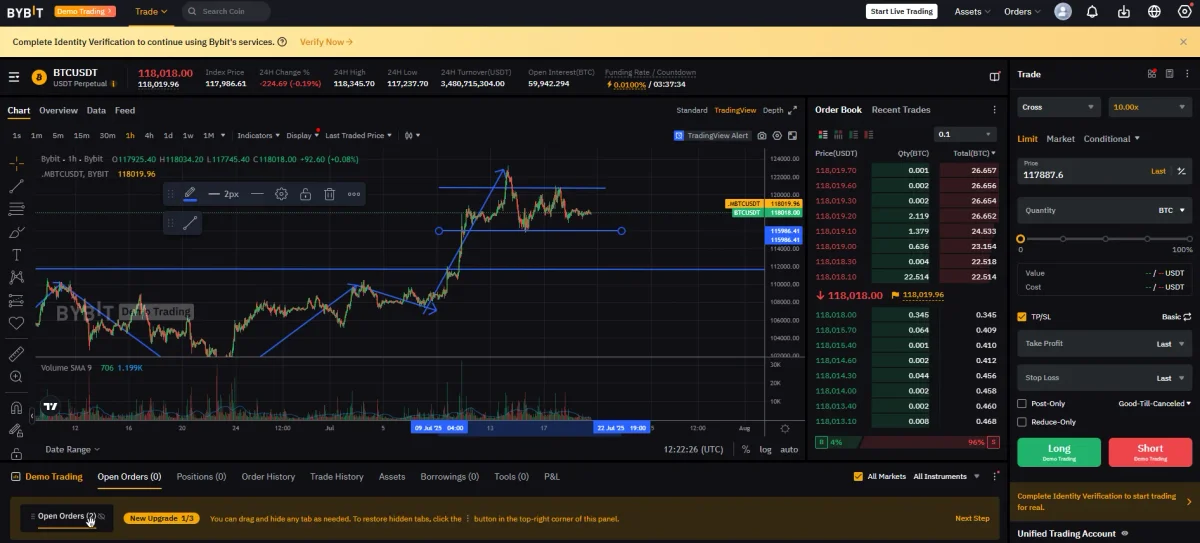The image size is (1200, 543).
Task: Click the Start Live Trading button
Action: 901,12
